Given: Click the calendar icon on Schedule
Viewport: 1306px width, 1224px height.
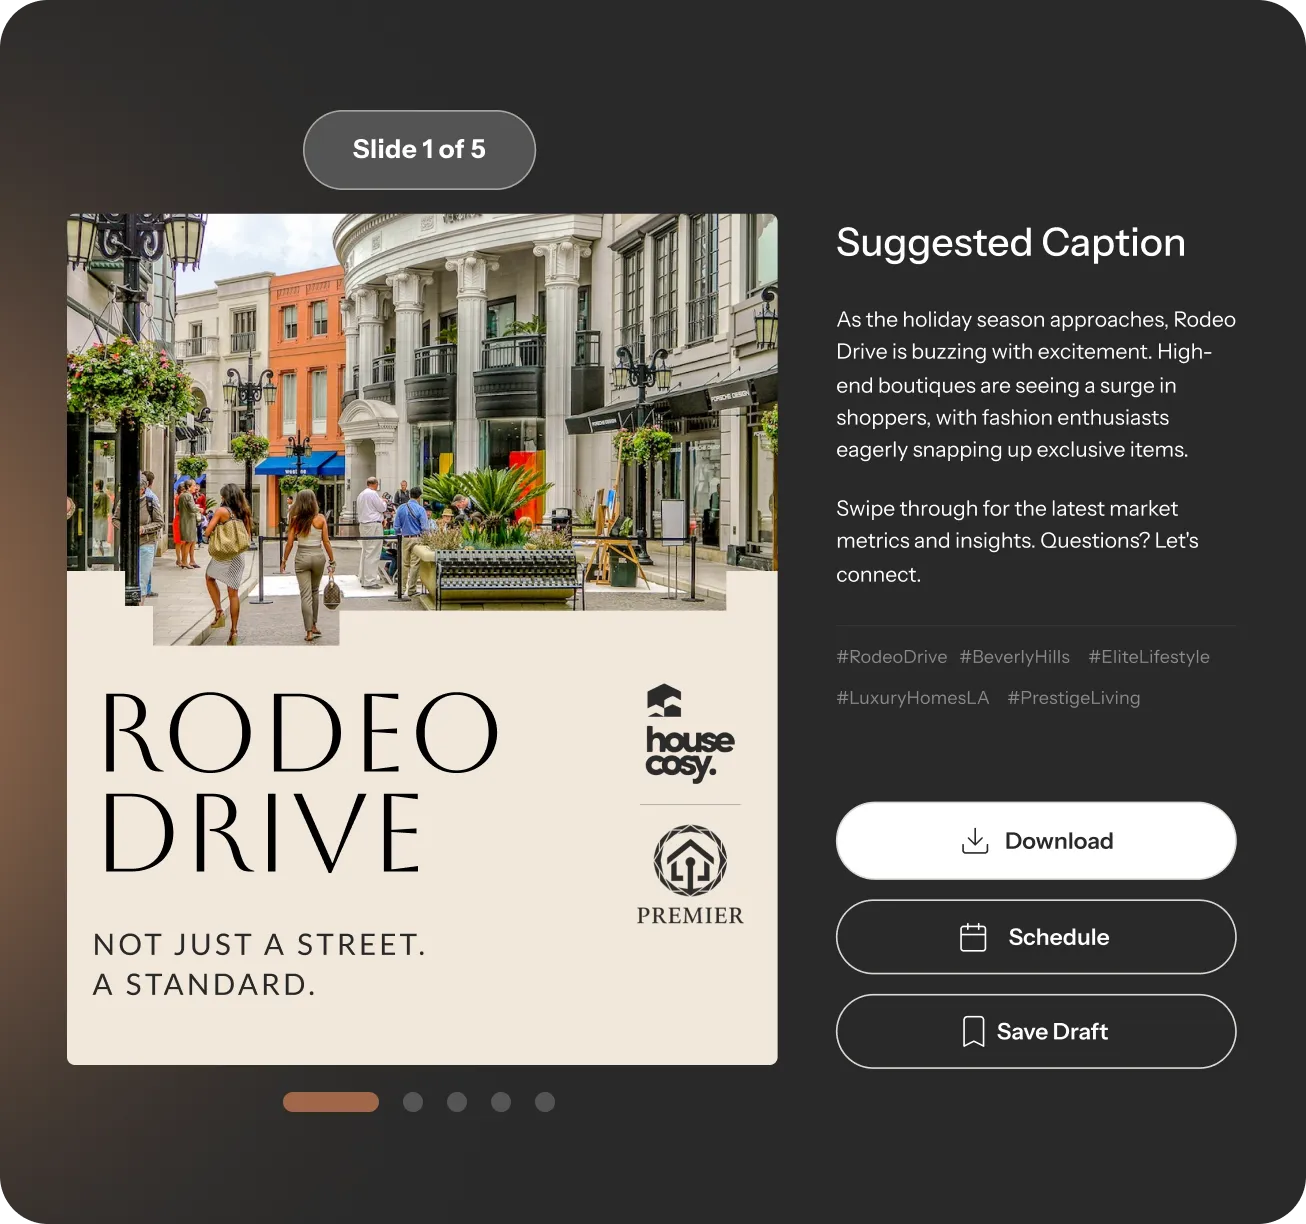Looking at the screenshot, I should pos(973,937).
